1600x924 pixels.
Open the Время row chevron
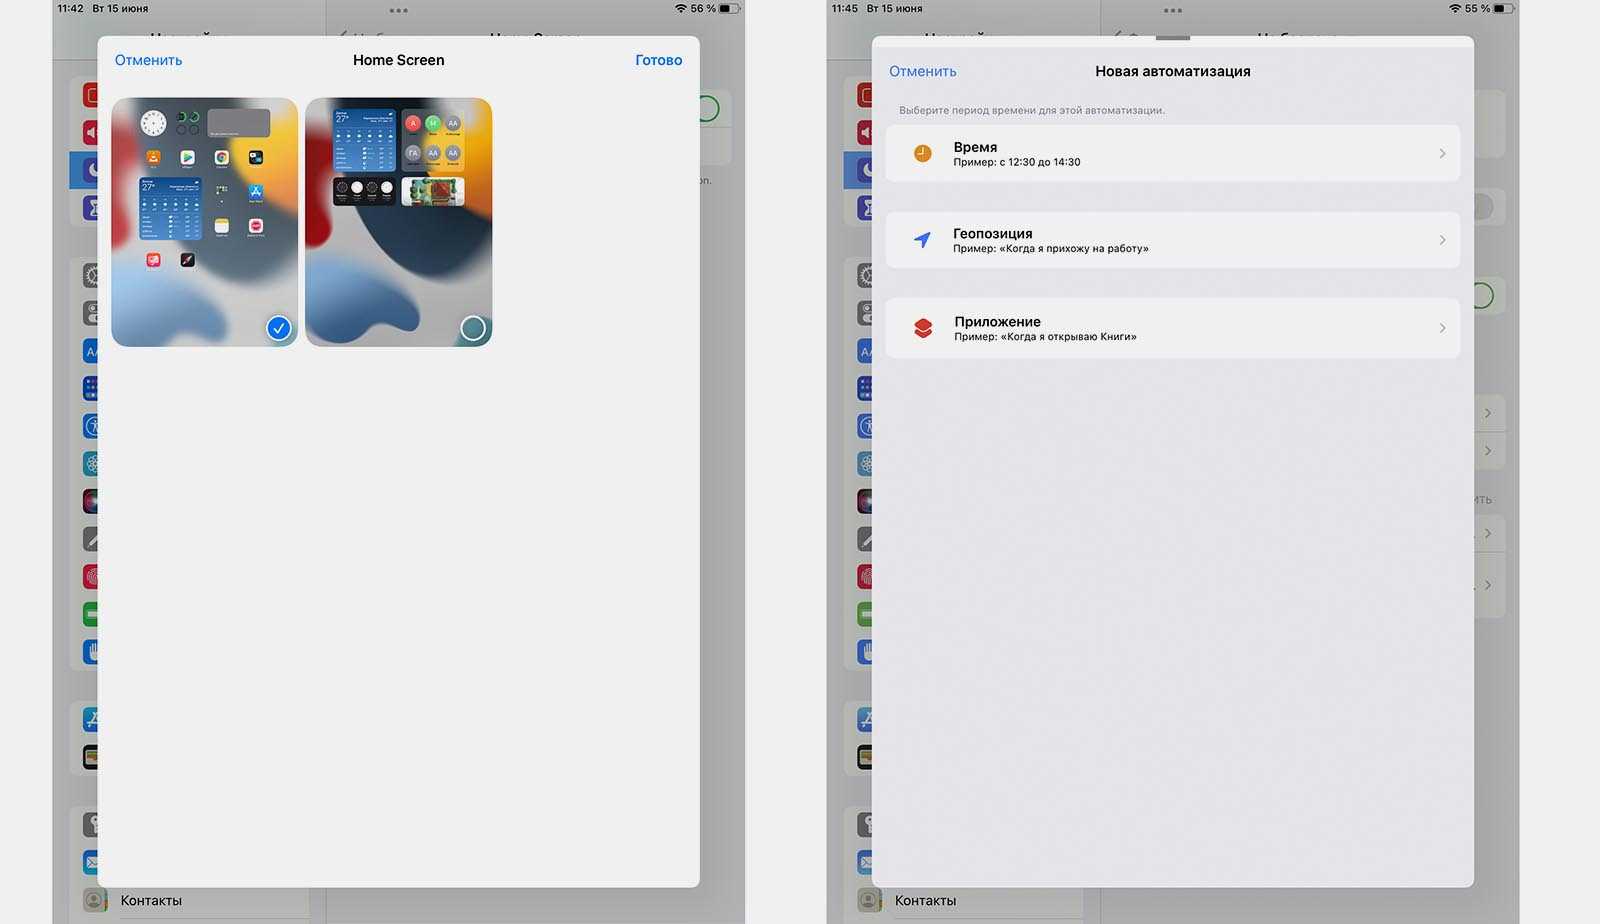pyautogui.click(x=1442, y=153)
